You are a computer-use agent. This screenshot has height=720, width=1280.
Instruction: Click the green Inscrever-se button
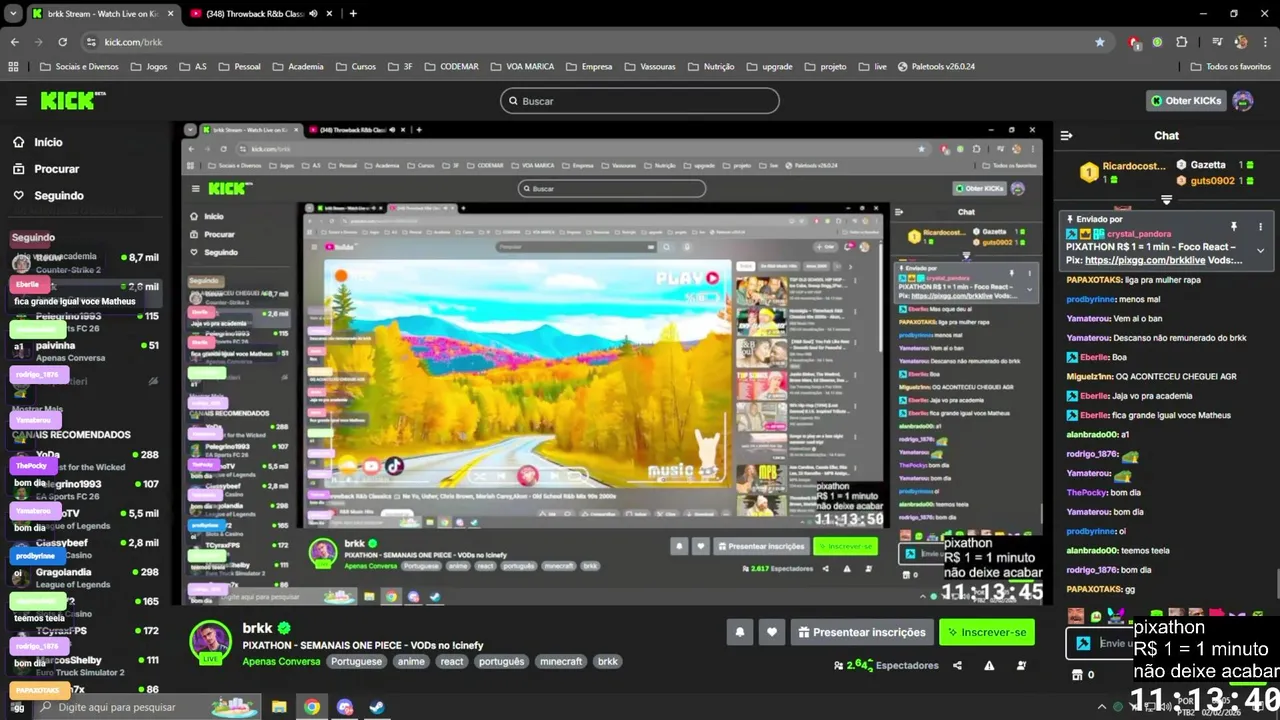click(986, 632)
